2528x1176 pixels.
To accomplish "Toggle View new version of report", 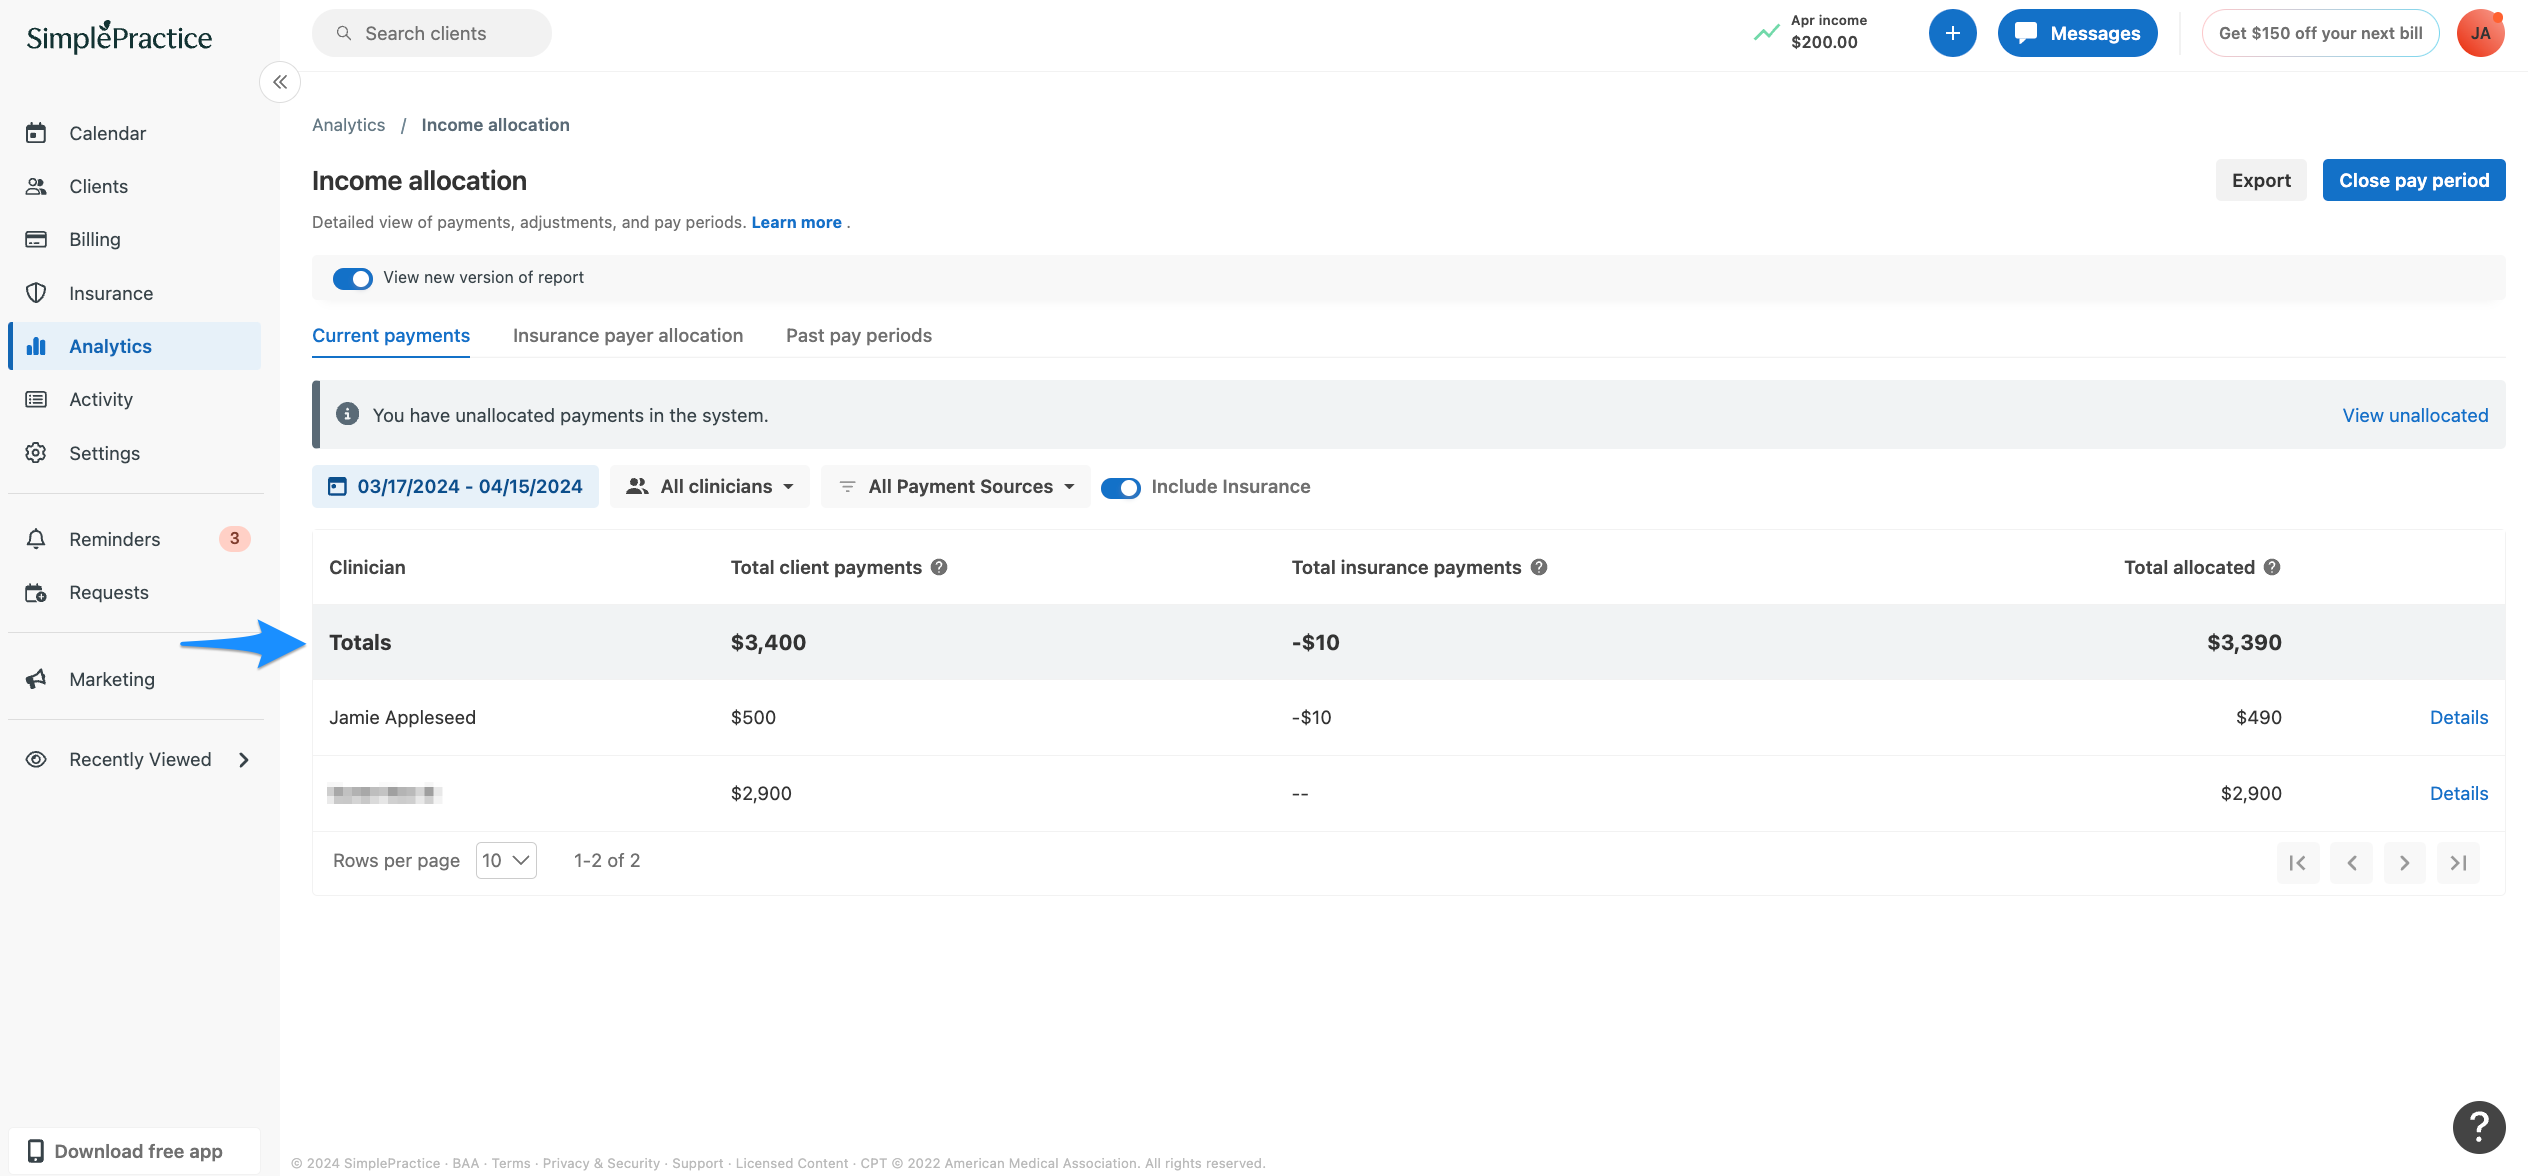I will pyautogui.click(x=352, y=278).
